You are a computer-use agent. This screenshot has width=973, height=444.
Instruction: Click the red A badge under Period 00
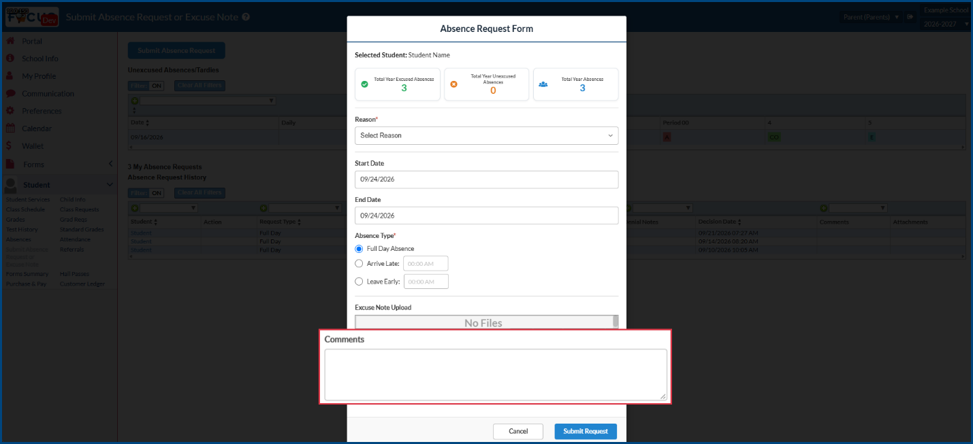click(x=667, y=137)
